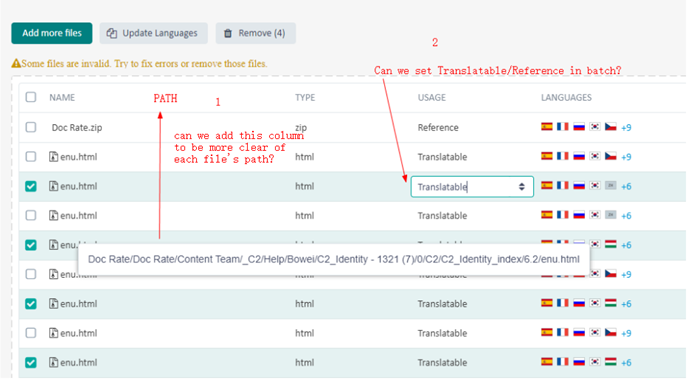Select the Doc Rate.zip file name
The height and width of the screenshot is (386, 693).
[x=77, y=128]
